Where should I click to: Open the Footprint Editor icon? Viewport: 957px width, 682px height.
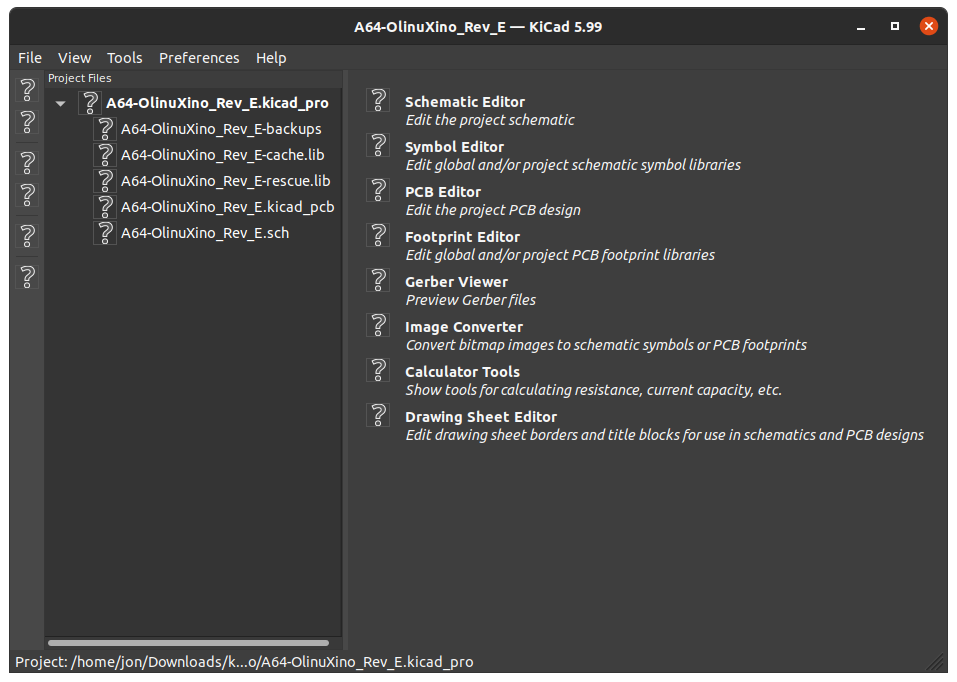379,235
